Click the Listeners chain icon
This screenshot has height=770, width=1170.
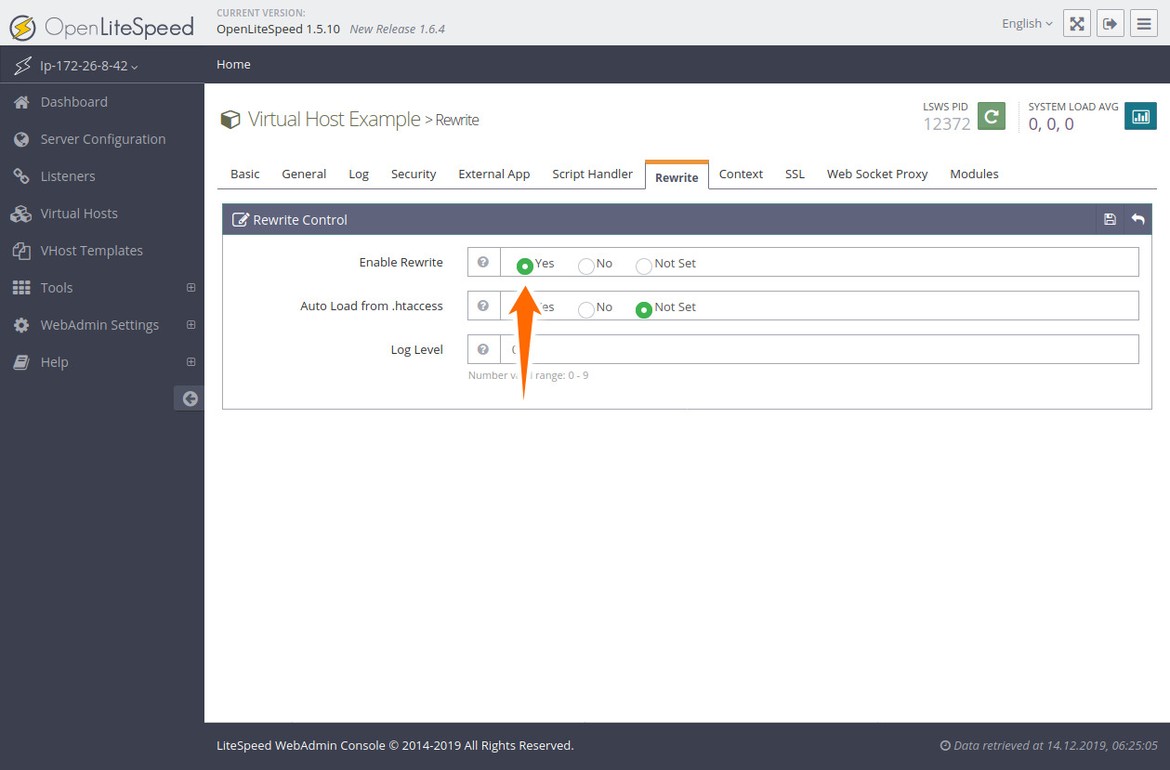coord(22,176)
